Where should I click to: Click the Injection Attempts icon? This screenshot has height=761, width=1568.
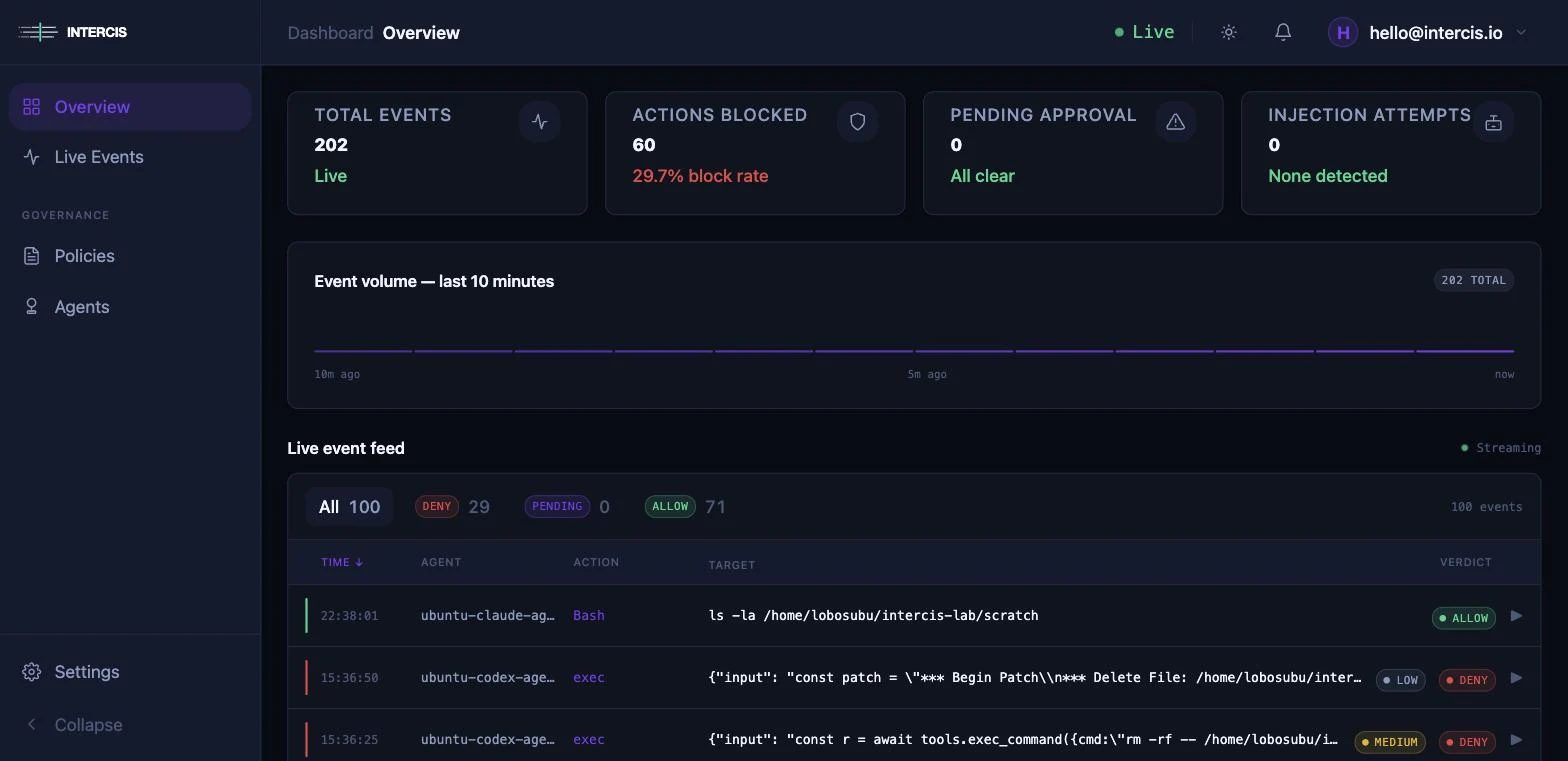pyautogui.click(x=1493, y=122)
